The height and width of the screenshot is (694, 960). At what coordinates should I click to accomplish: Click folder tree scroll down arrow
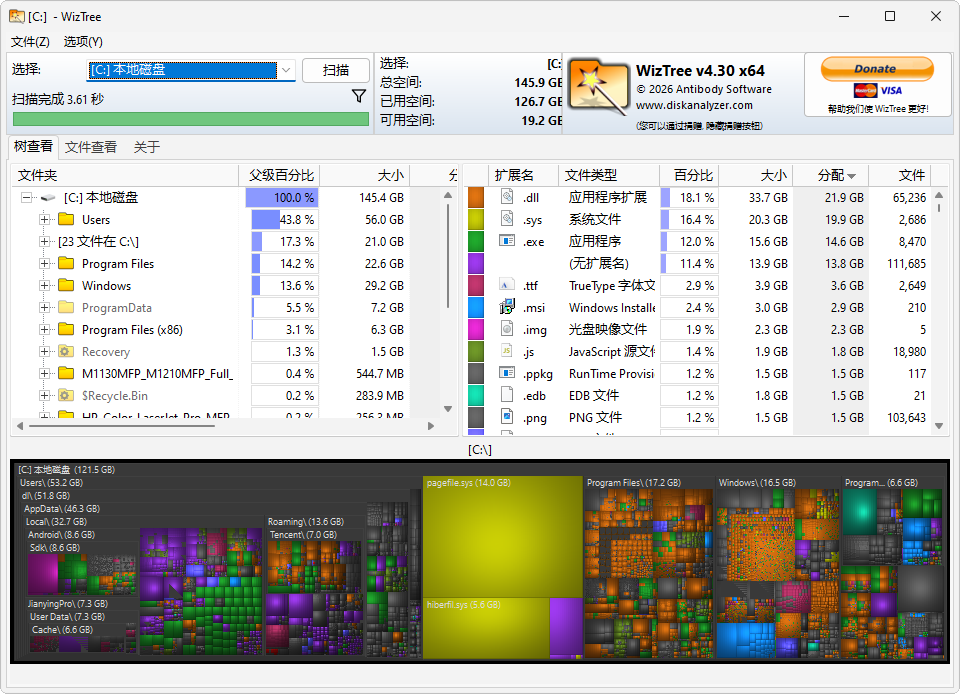448,409
